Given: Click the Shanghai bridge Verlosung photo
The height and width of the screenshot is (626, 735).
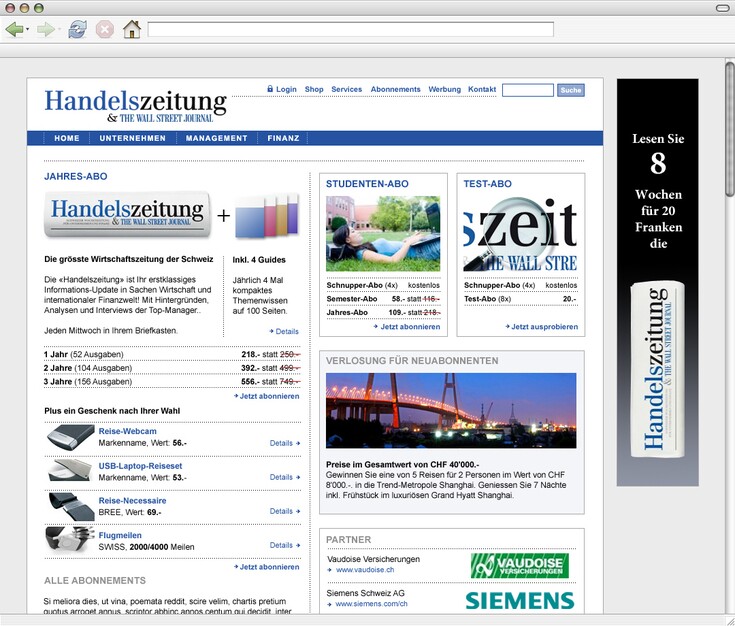Looking at the screenshot, I should (x=451, y=411).
